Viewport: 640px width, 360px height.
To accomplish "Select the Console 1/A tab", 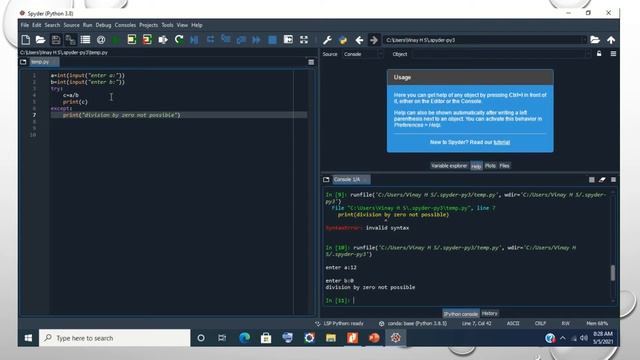I will 351,180.
